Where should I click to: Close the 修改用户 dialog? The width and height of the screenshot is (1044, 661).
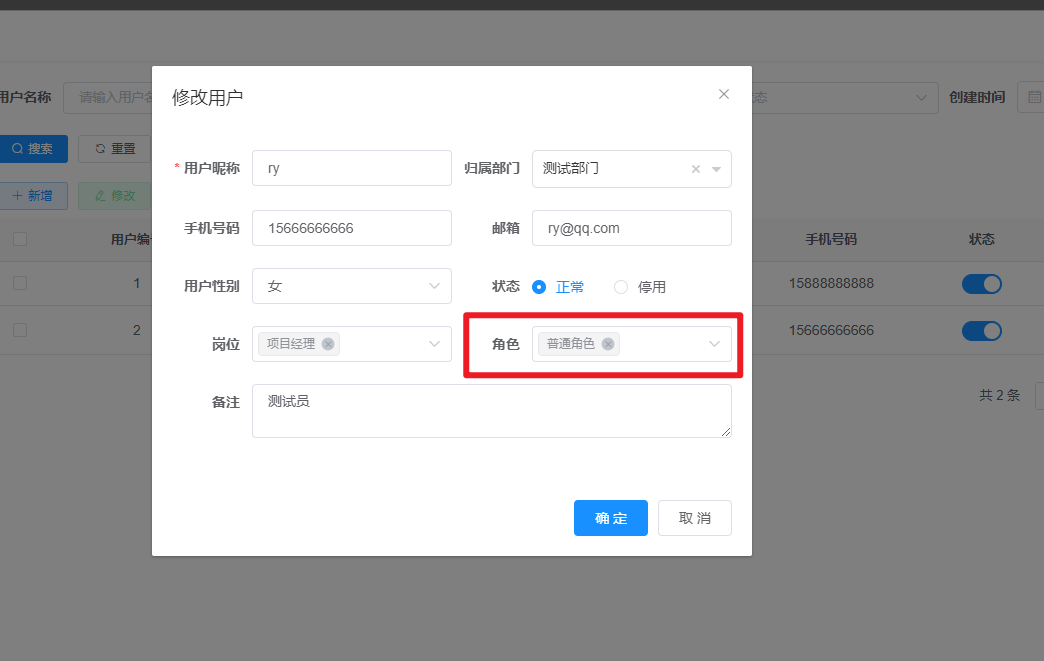pos(723,94)
